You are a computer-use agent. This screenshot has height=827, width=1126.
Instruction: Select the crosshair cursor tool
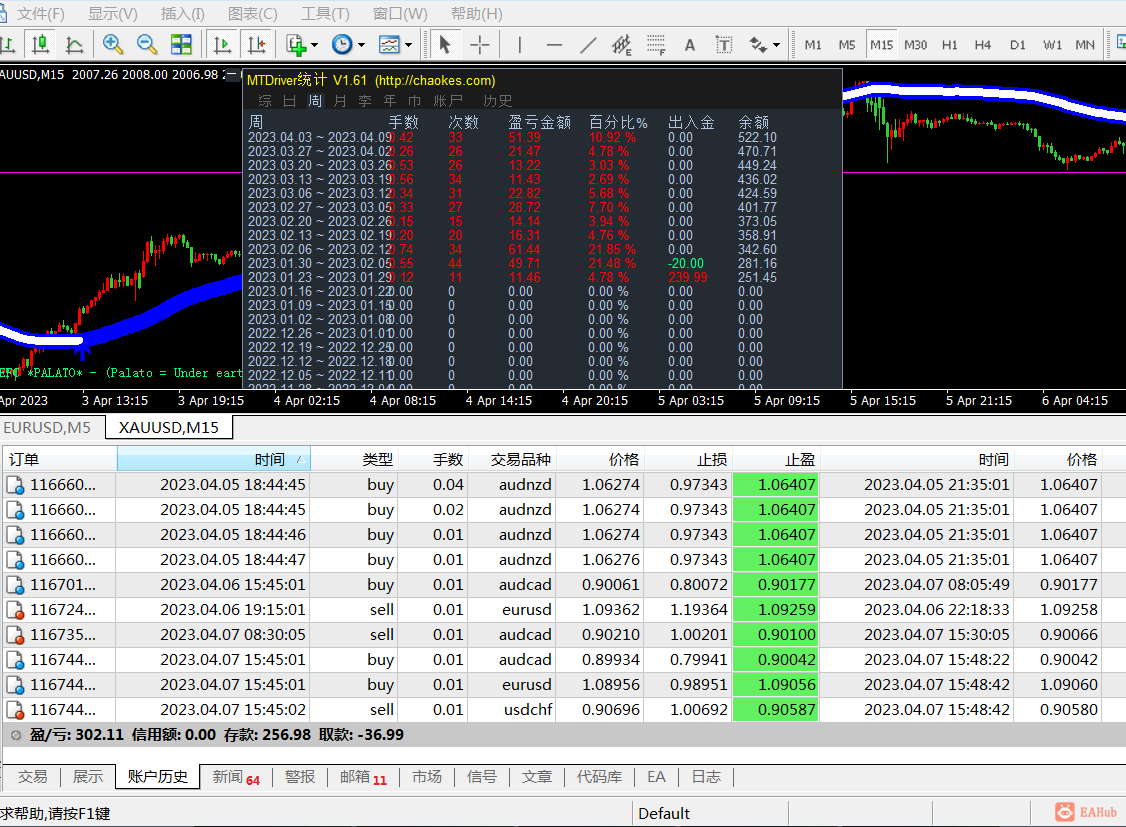(x=480, y=44)
